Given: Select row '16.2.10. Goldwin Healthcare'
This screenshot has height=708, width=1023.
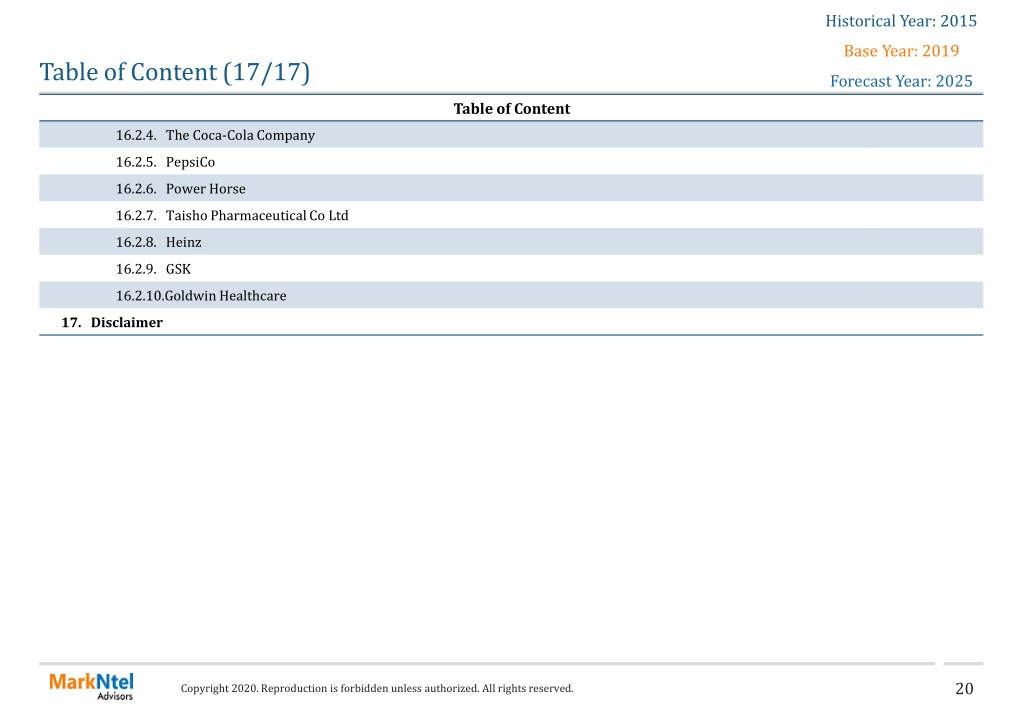Looking at the screenshot, I should tap(511, 296).
